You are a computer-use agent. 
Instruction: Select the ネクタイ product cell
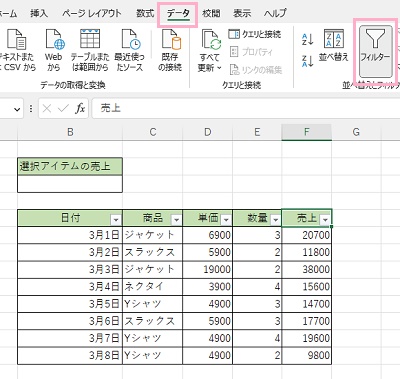(x=153, y=287)
